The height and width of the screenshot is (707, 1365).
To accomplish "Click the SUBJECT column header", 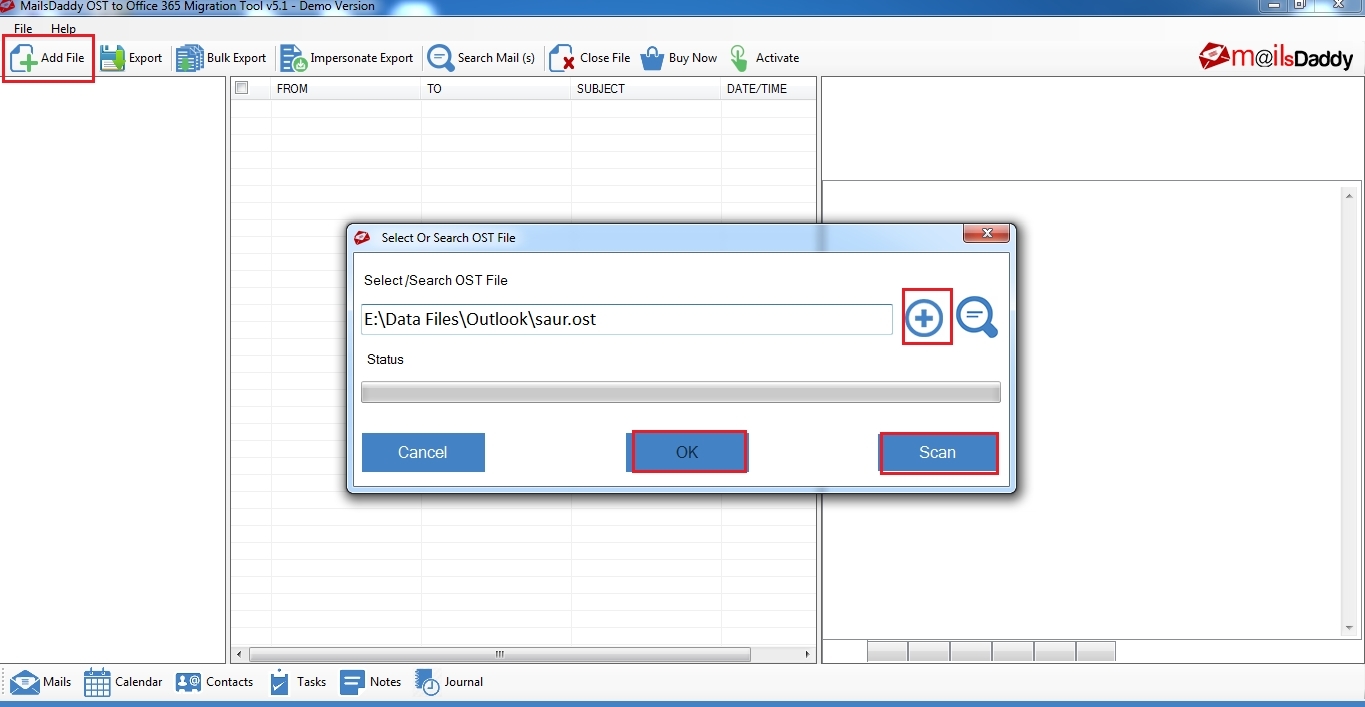I will coord(646,89).
